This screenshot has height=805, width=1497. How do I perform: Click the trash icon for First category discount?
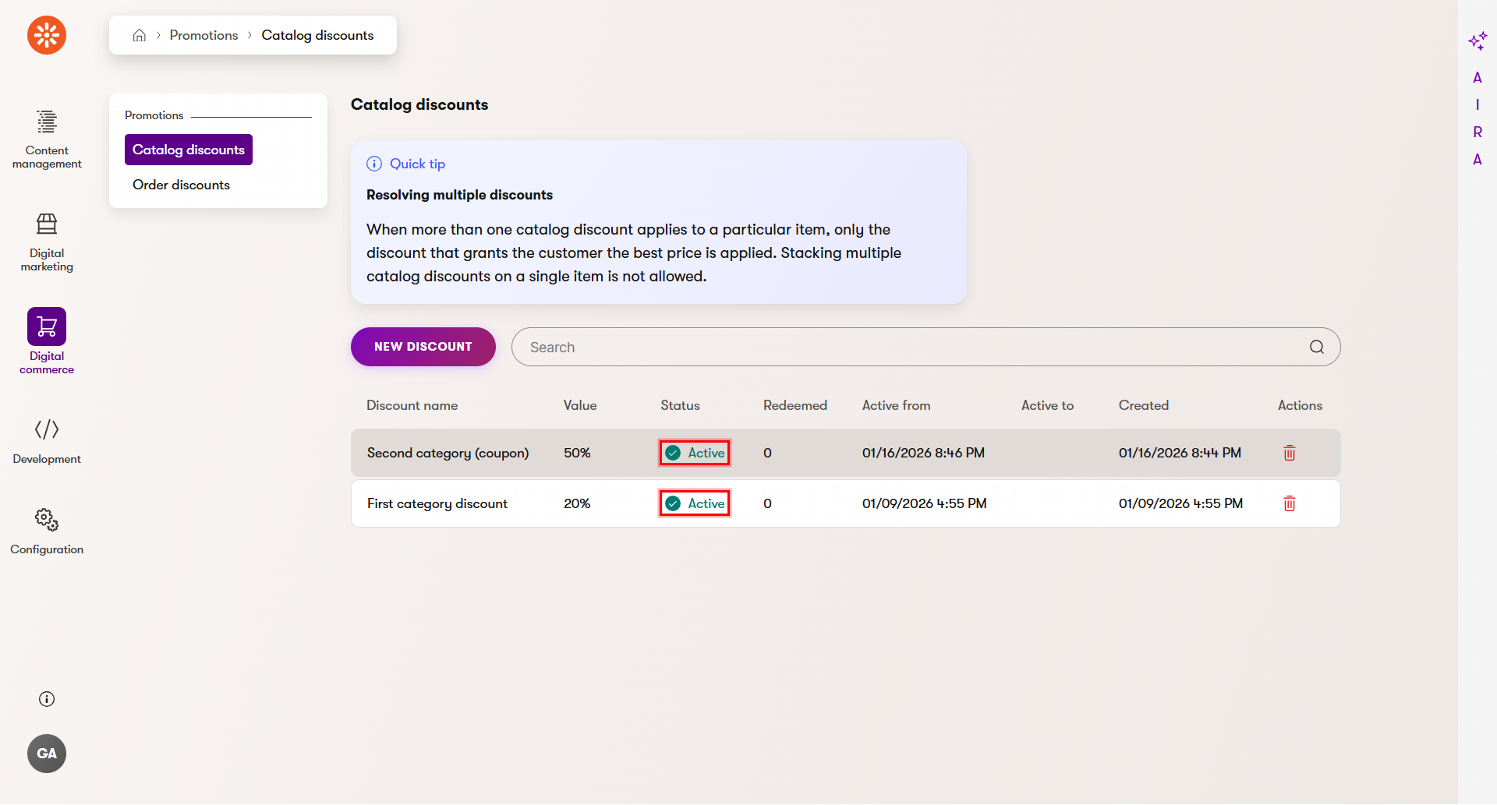click(1289, 503)
